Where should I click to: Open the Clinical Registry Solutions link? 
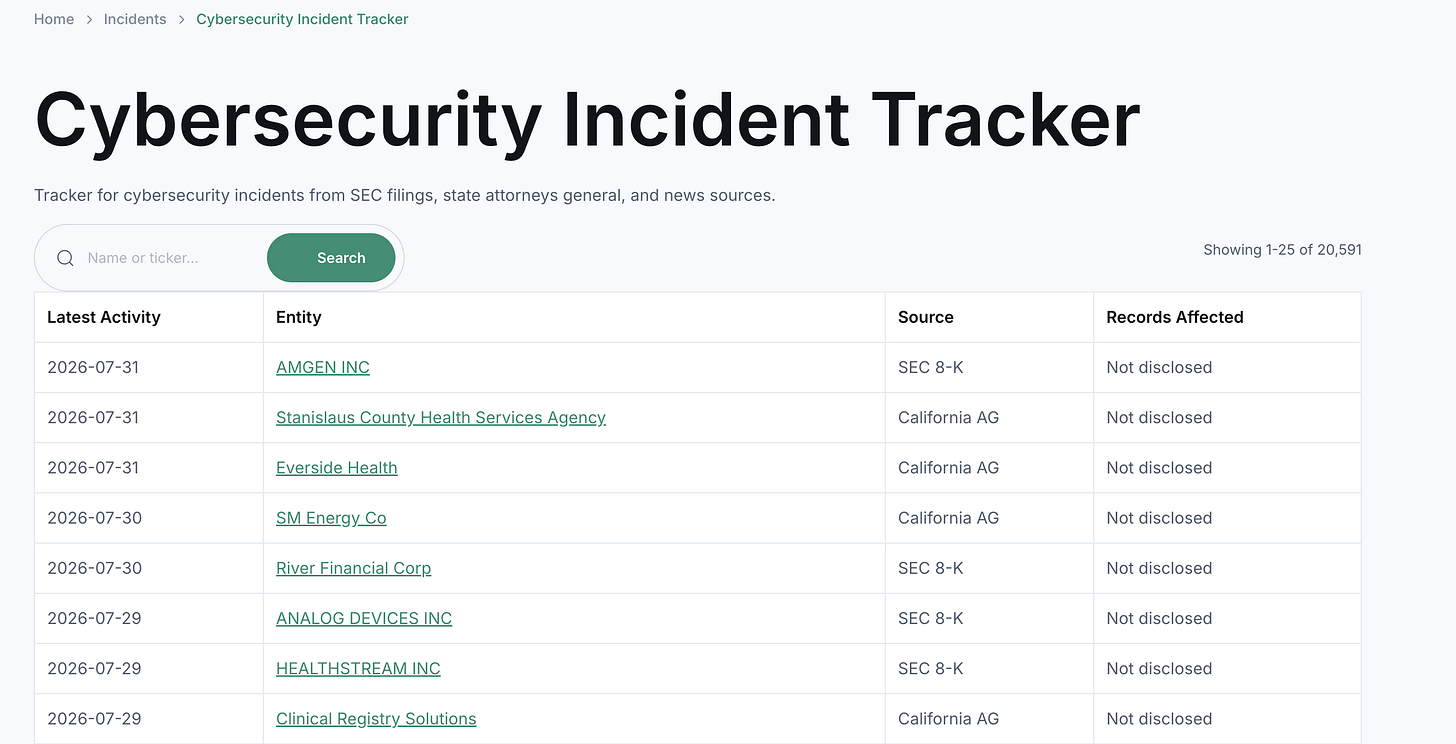click(376, 718)
